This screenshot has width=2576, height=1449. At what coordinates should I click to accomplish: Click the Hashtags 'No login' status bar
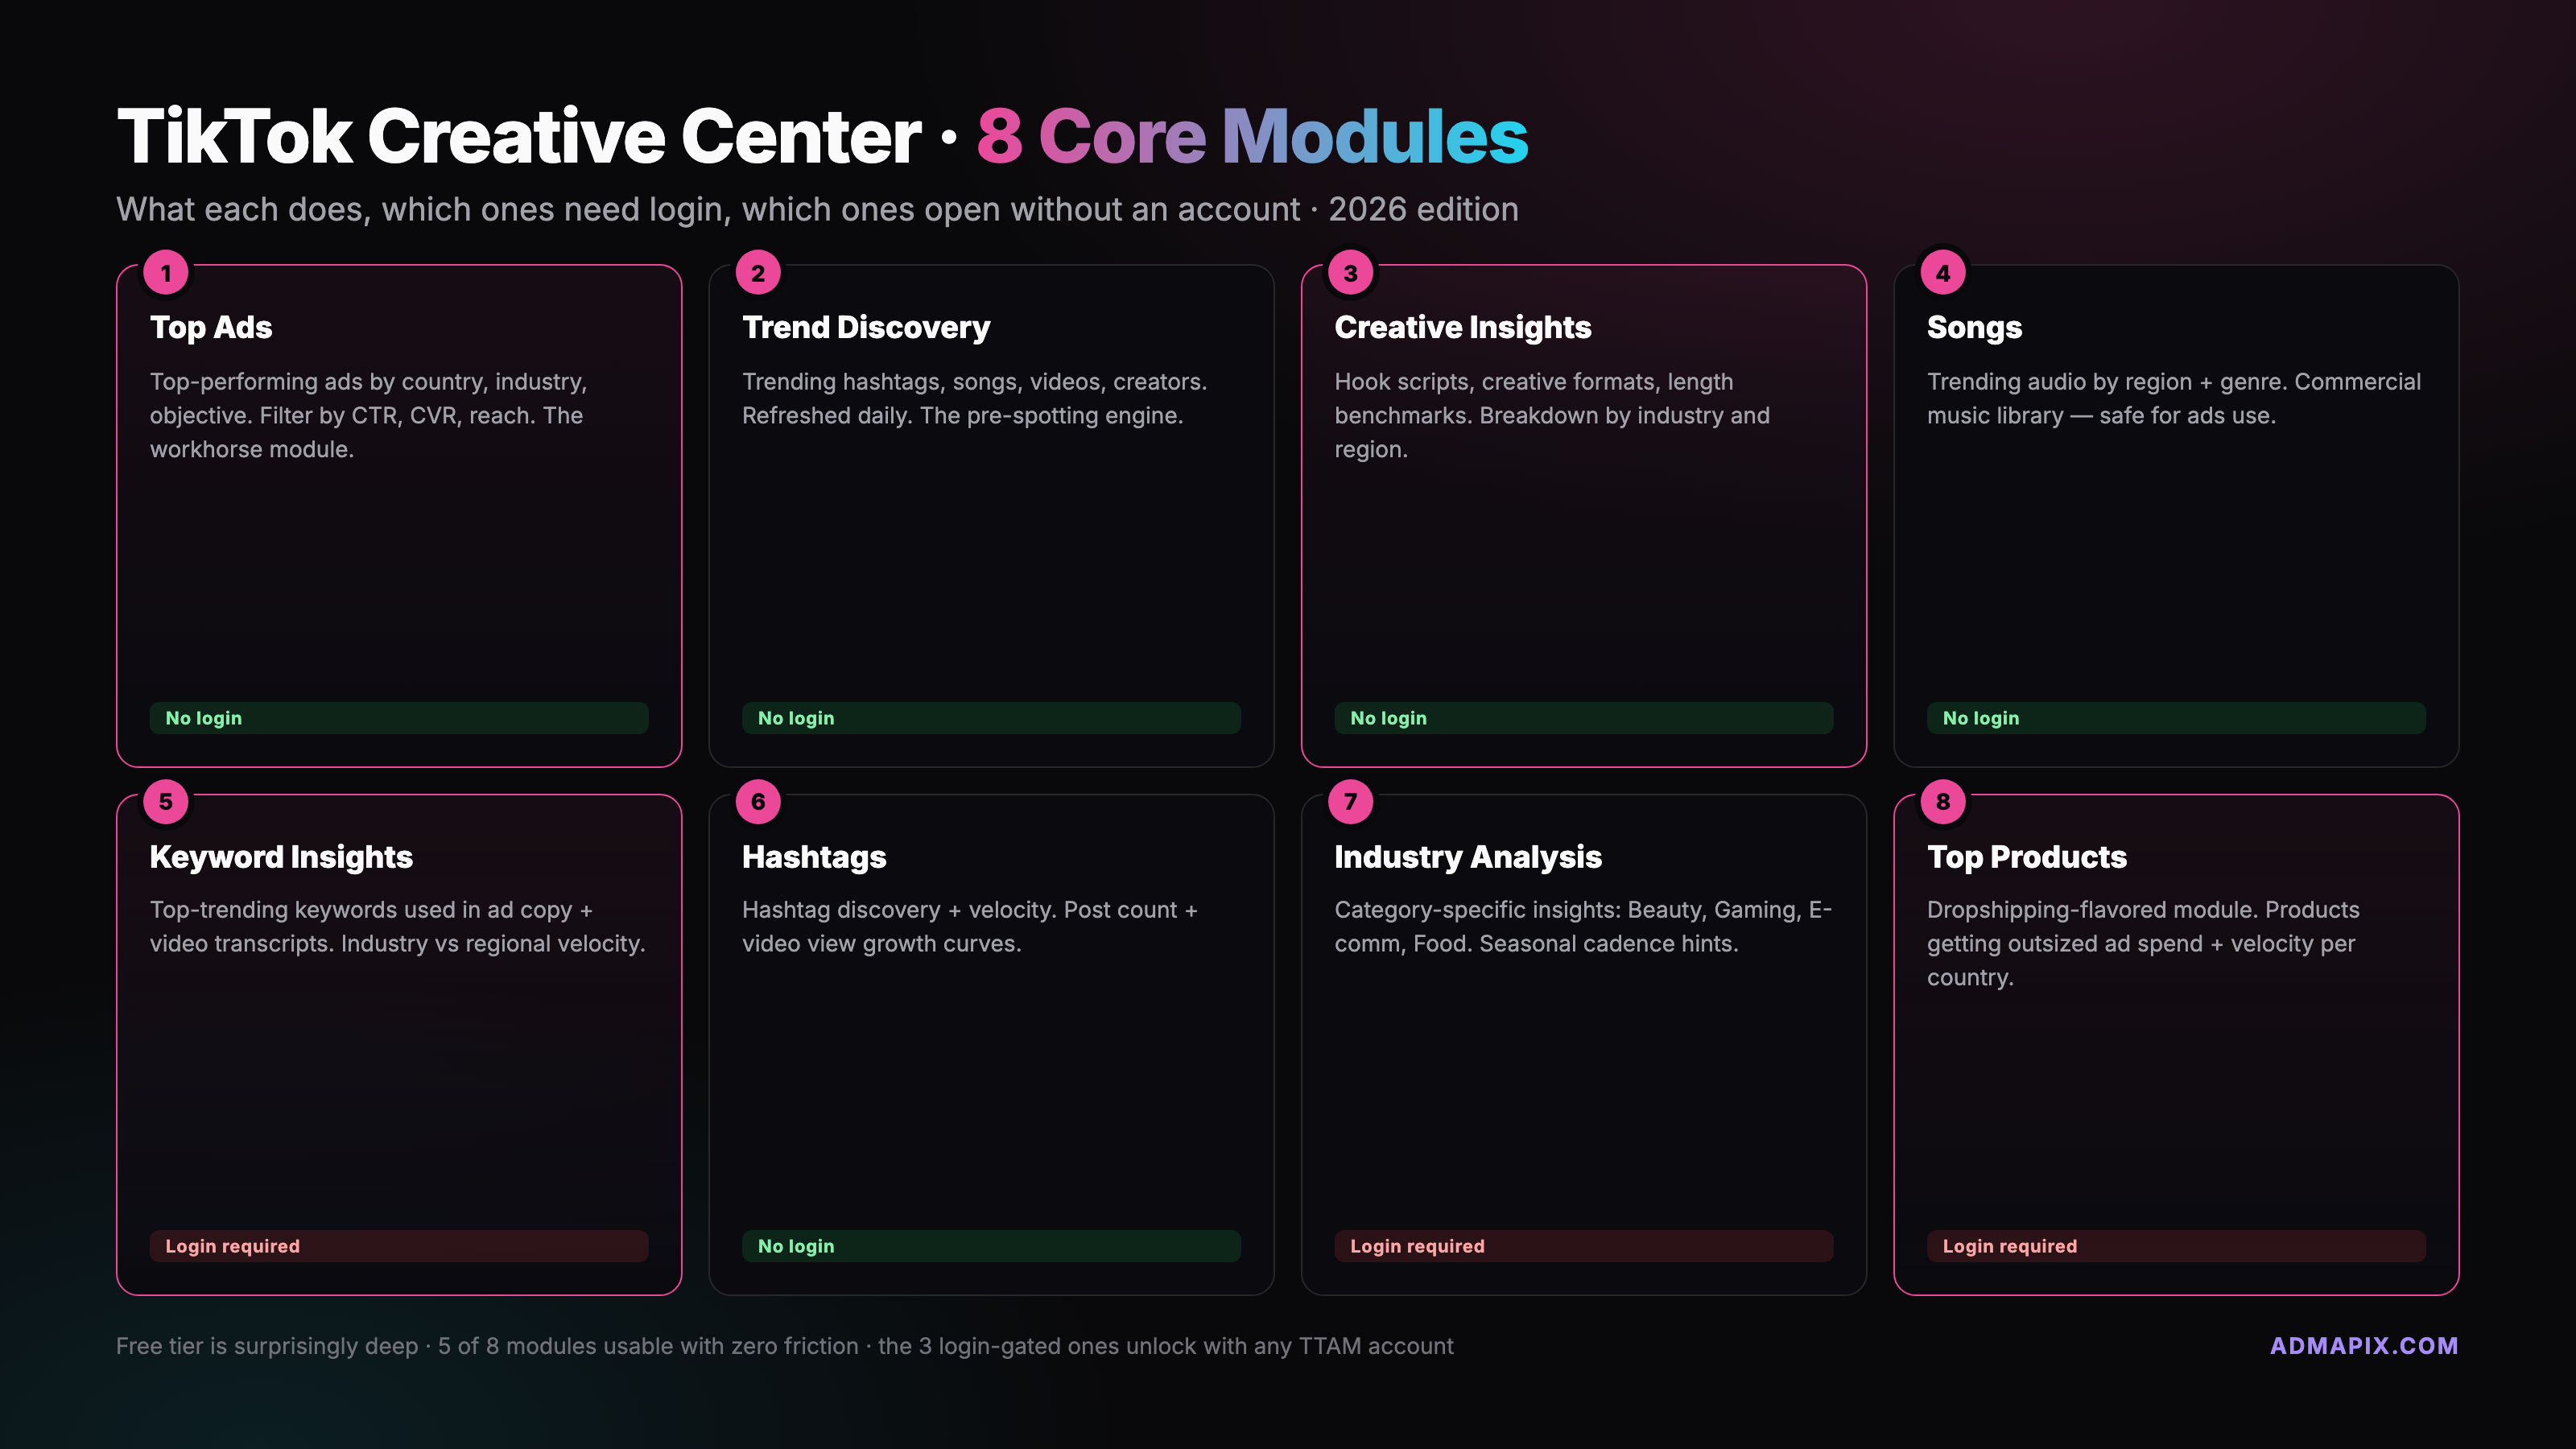(990, 1246)
